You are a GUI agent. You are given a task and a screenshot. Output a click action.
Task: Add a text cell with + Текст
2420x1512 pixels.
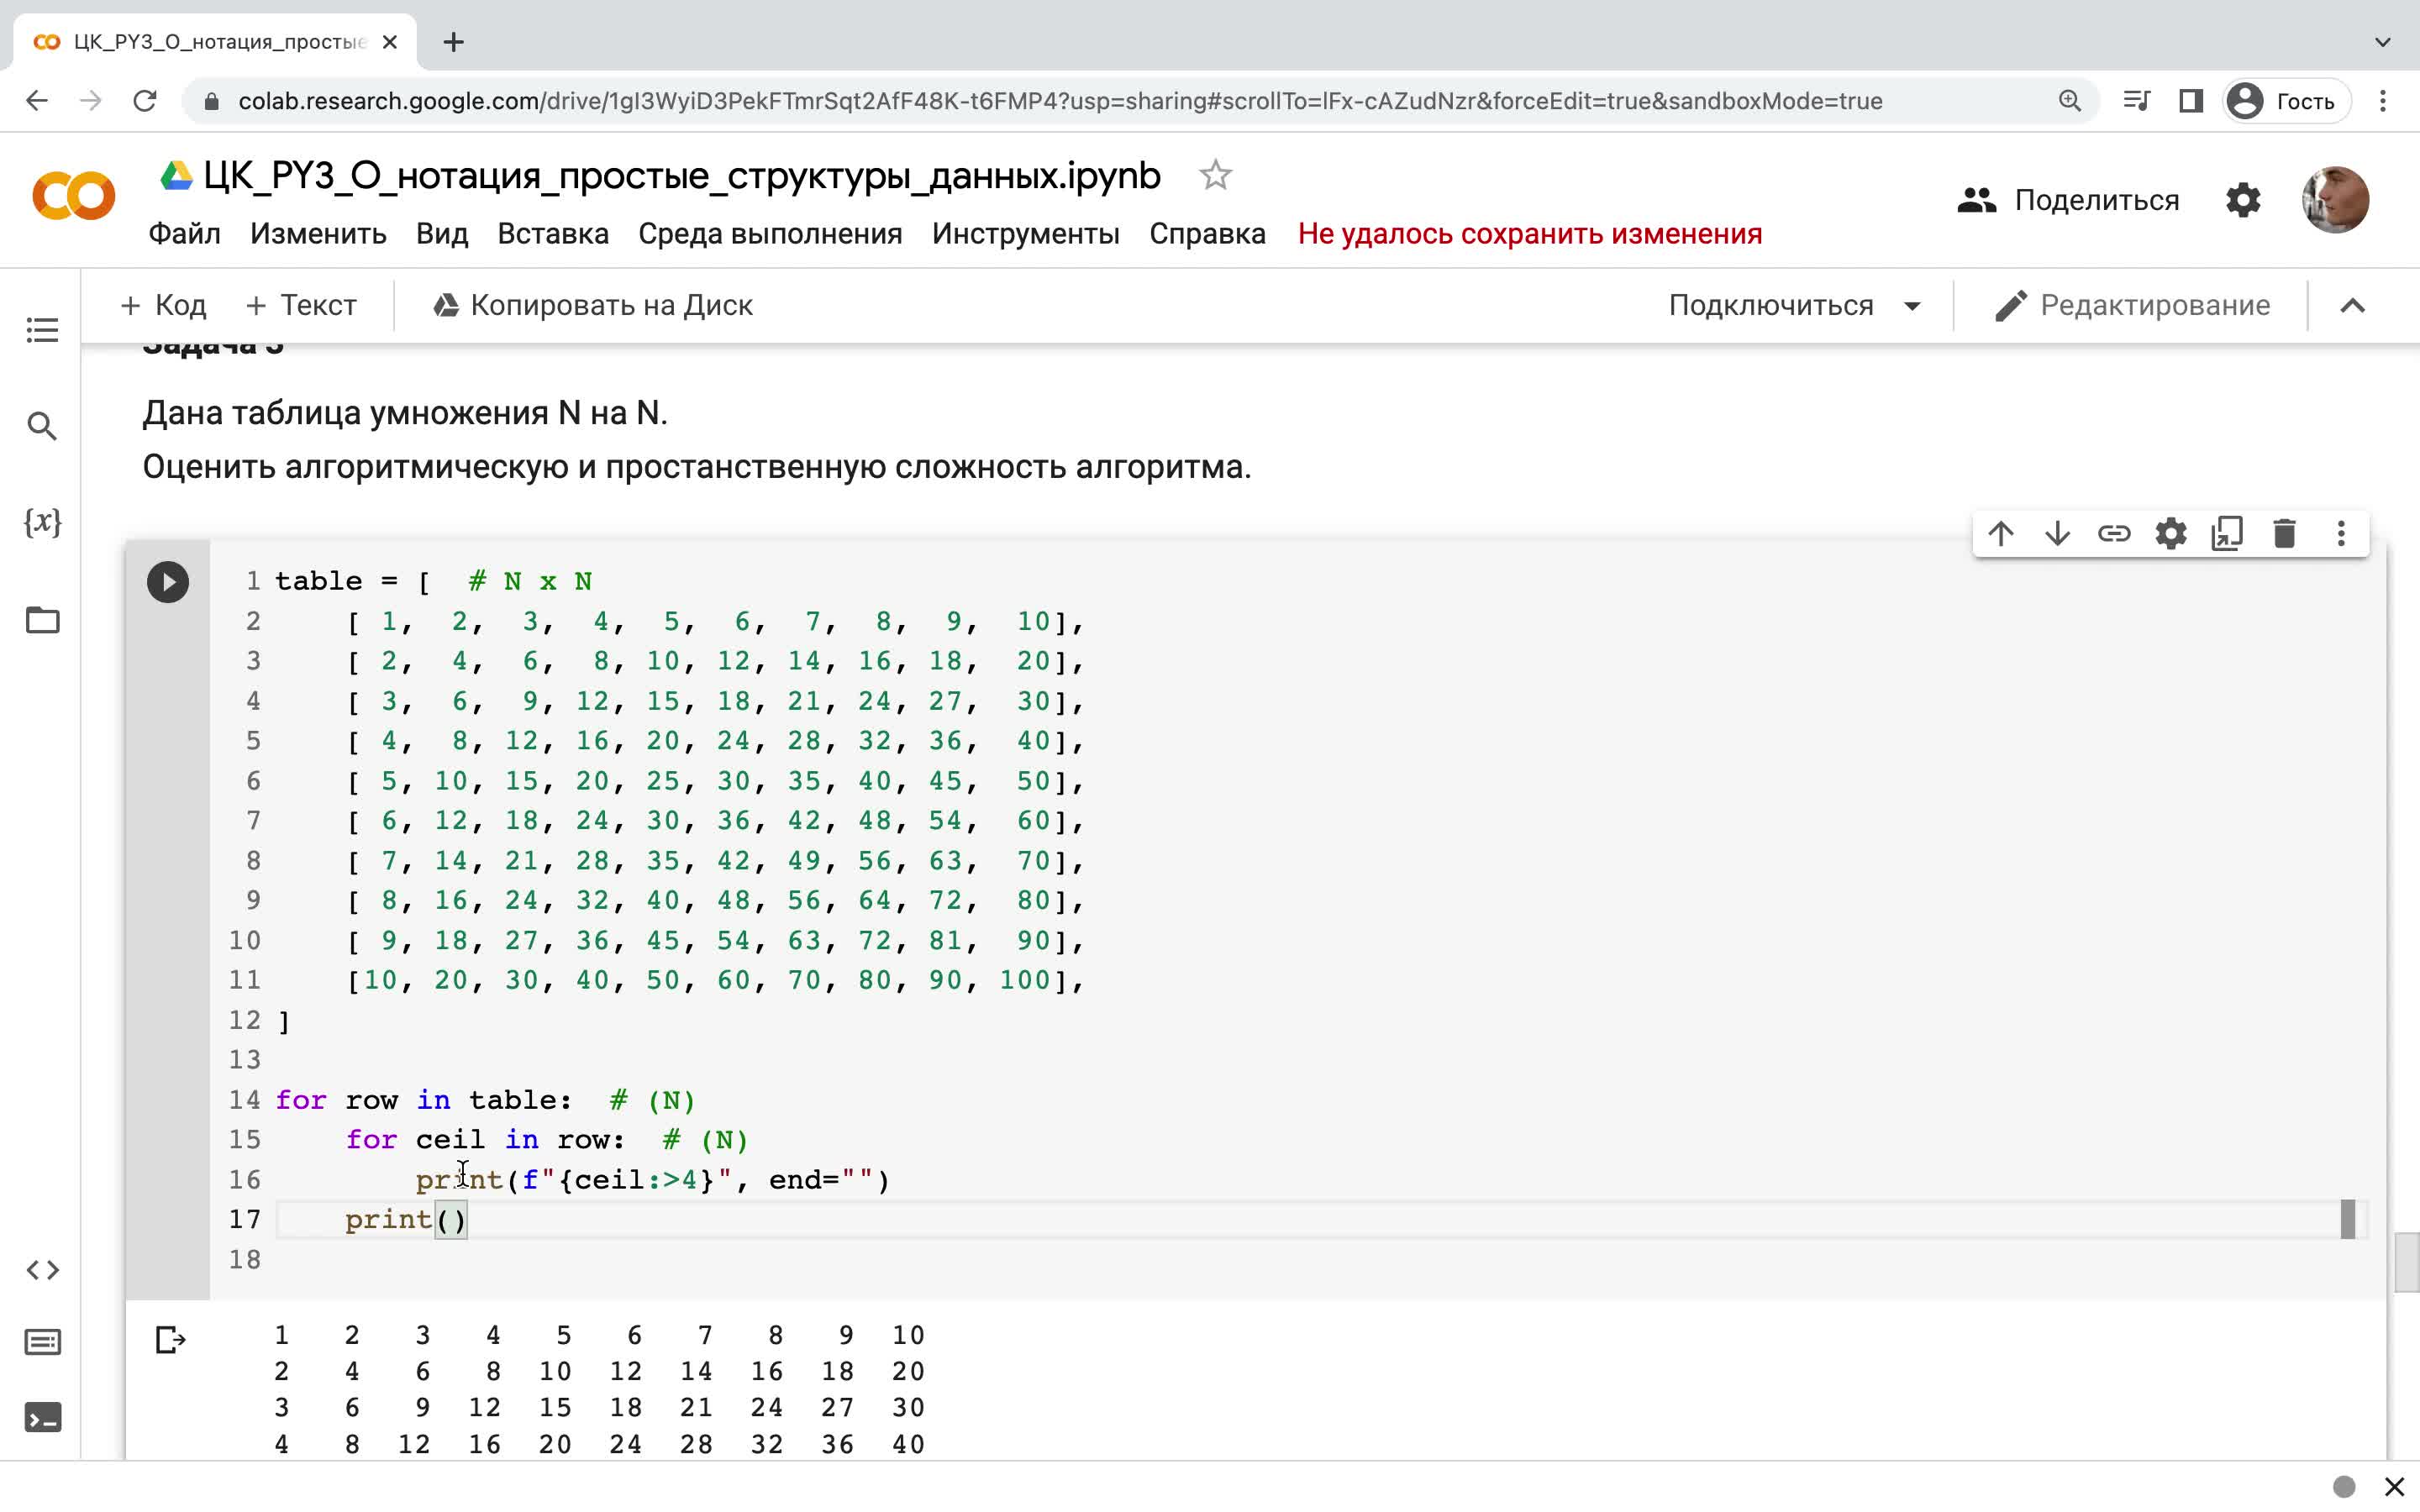[x=300, y=306]
